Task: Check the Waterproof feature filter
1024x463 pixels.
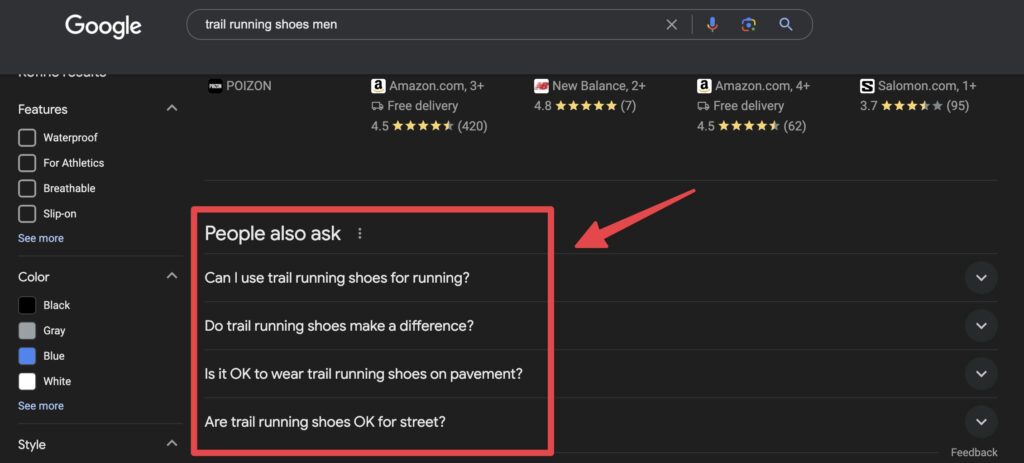Action: (27, 138)
